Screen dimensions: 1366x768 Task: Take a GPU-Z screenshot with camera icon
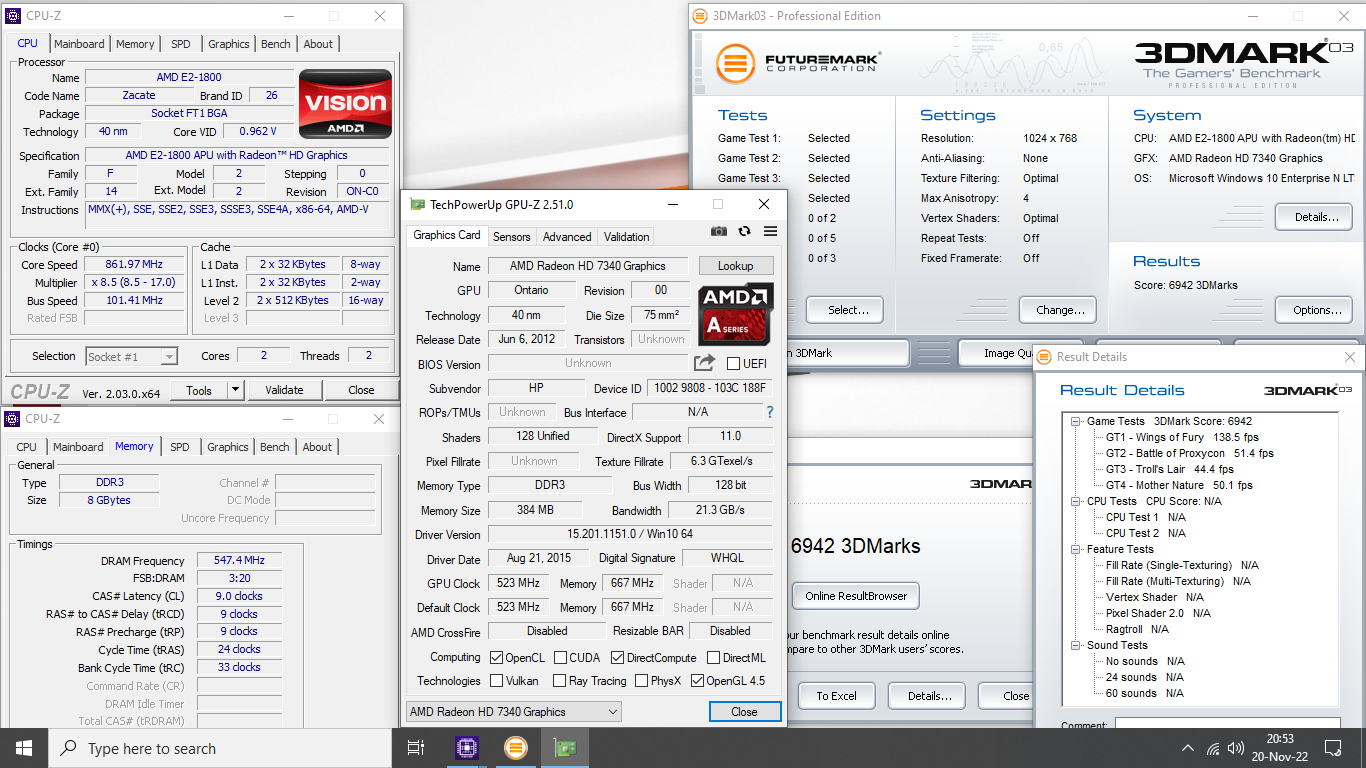tap(719, 231)
